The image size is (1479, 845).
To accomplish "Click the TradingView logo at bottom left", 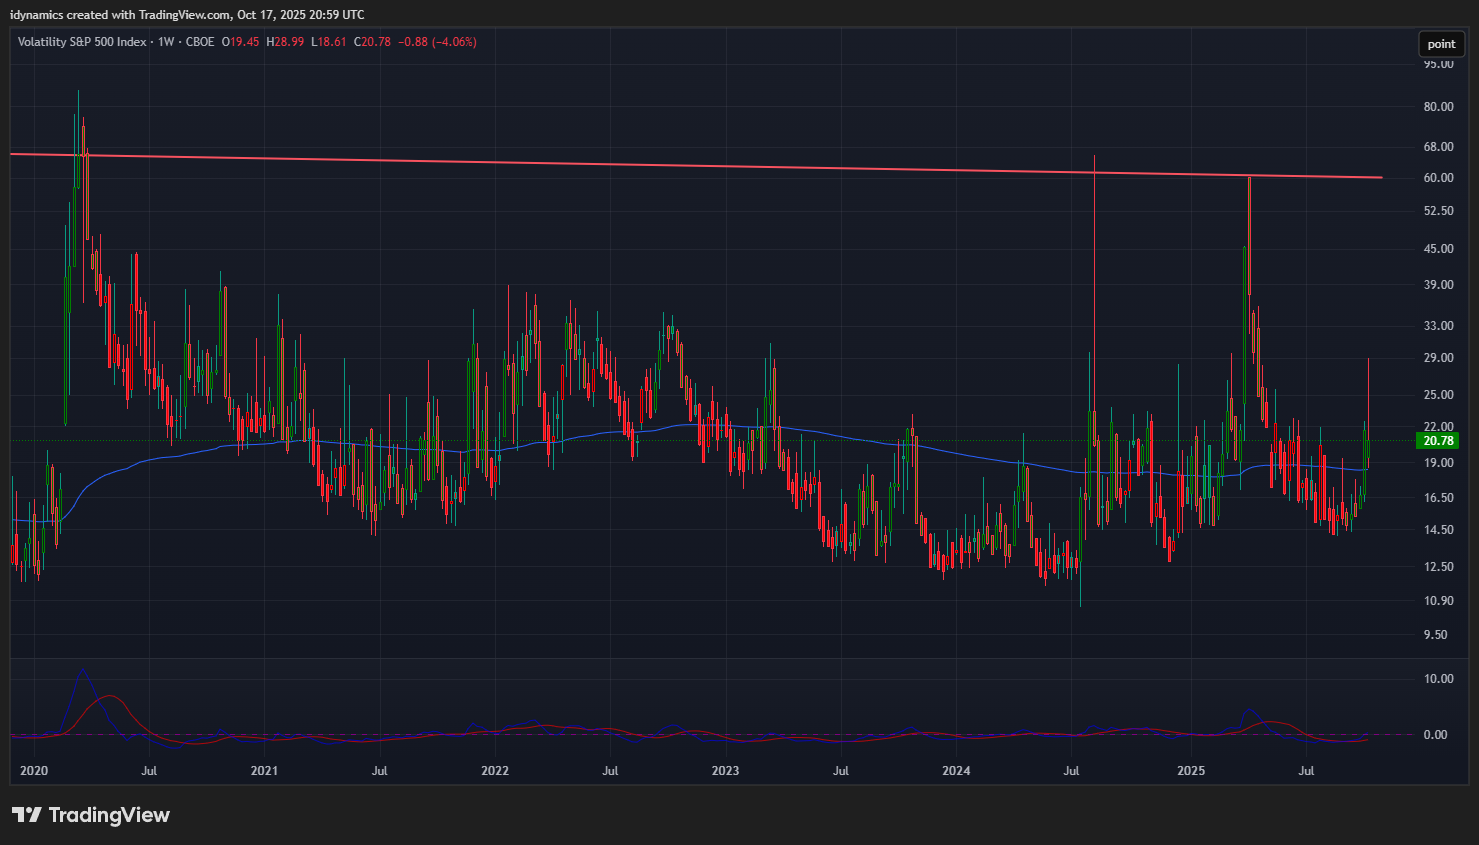I will point(91,815).
